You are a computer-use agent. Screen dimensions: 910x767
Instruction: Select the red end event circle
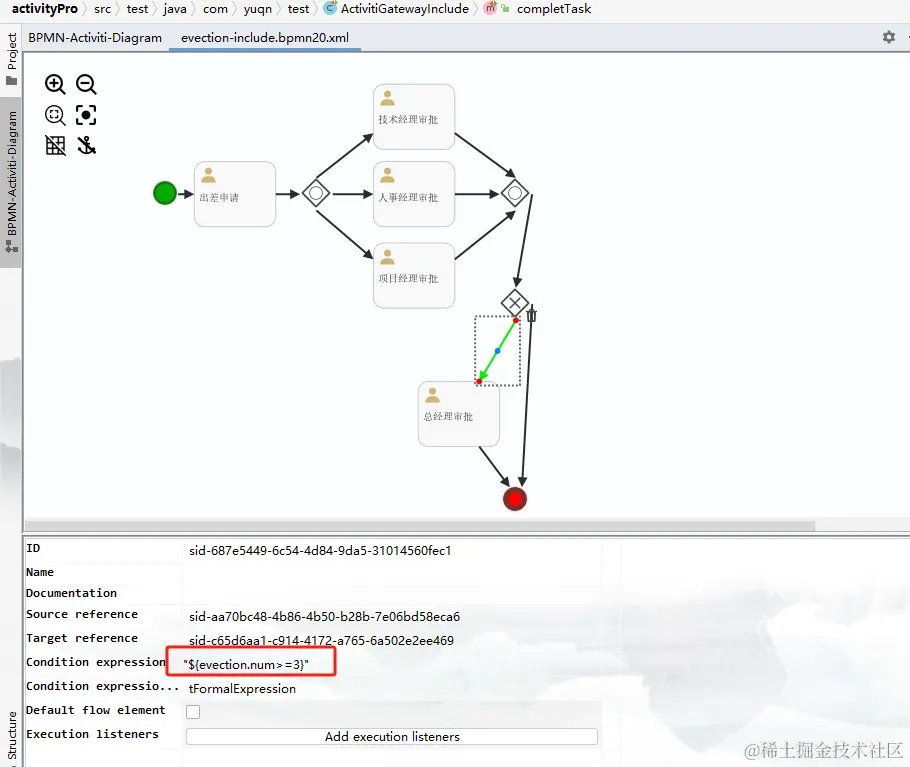point(515,499)
